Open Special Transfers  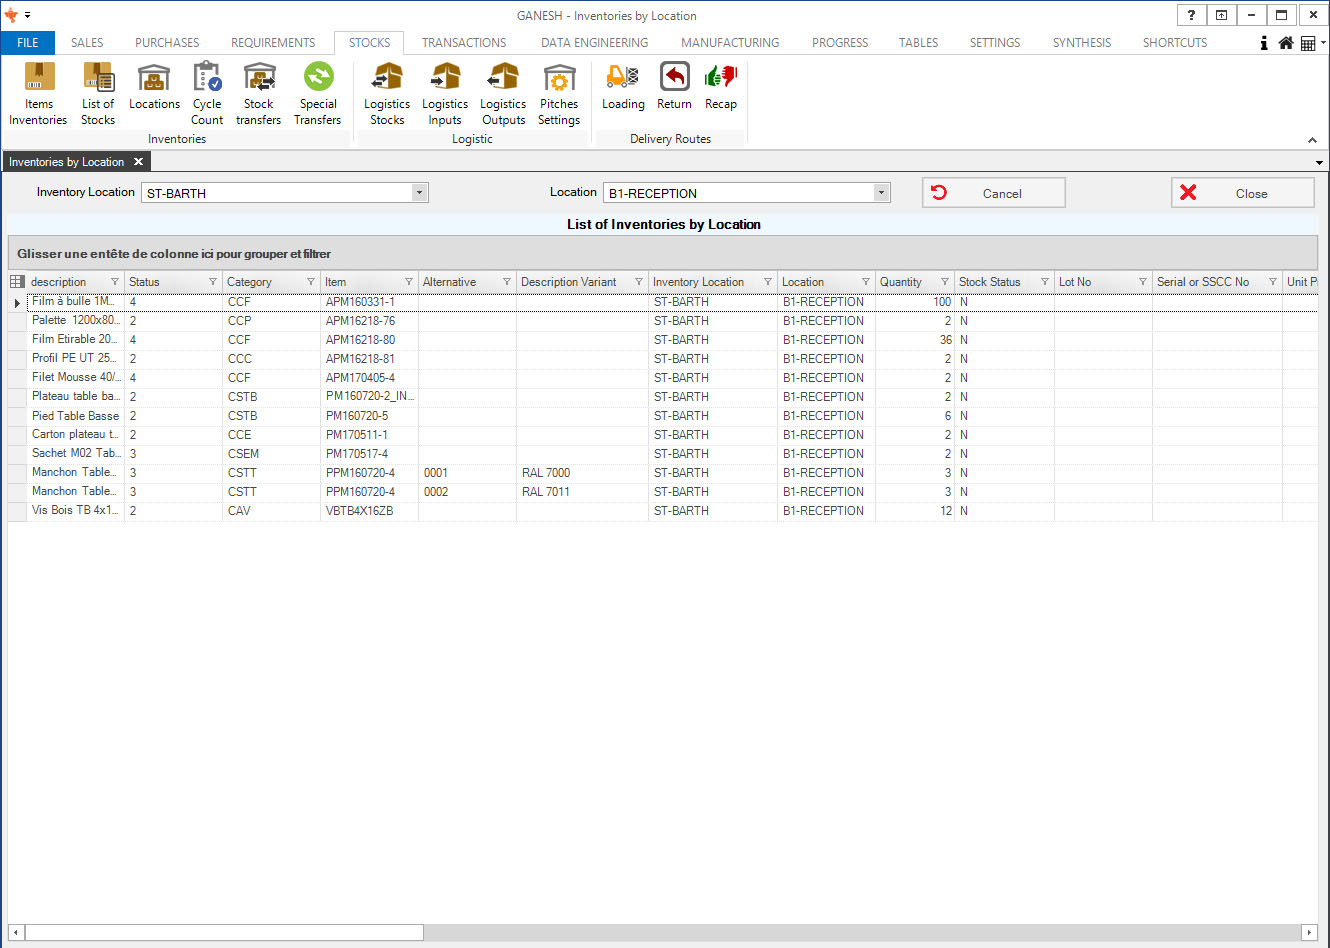click(x=318, y=93)
